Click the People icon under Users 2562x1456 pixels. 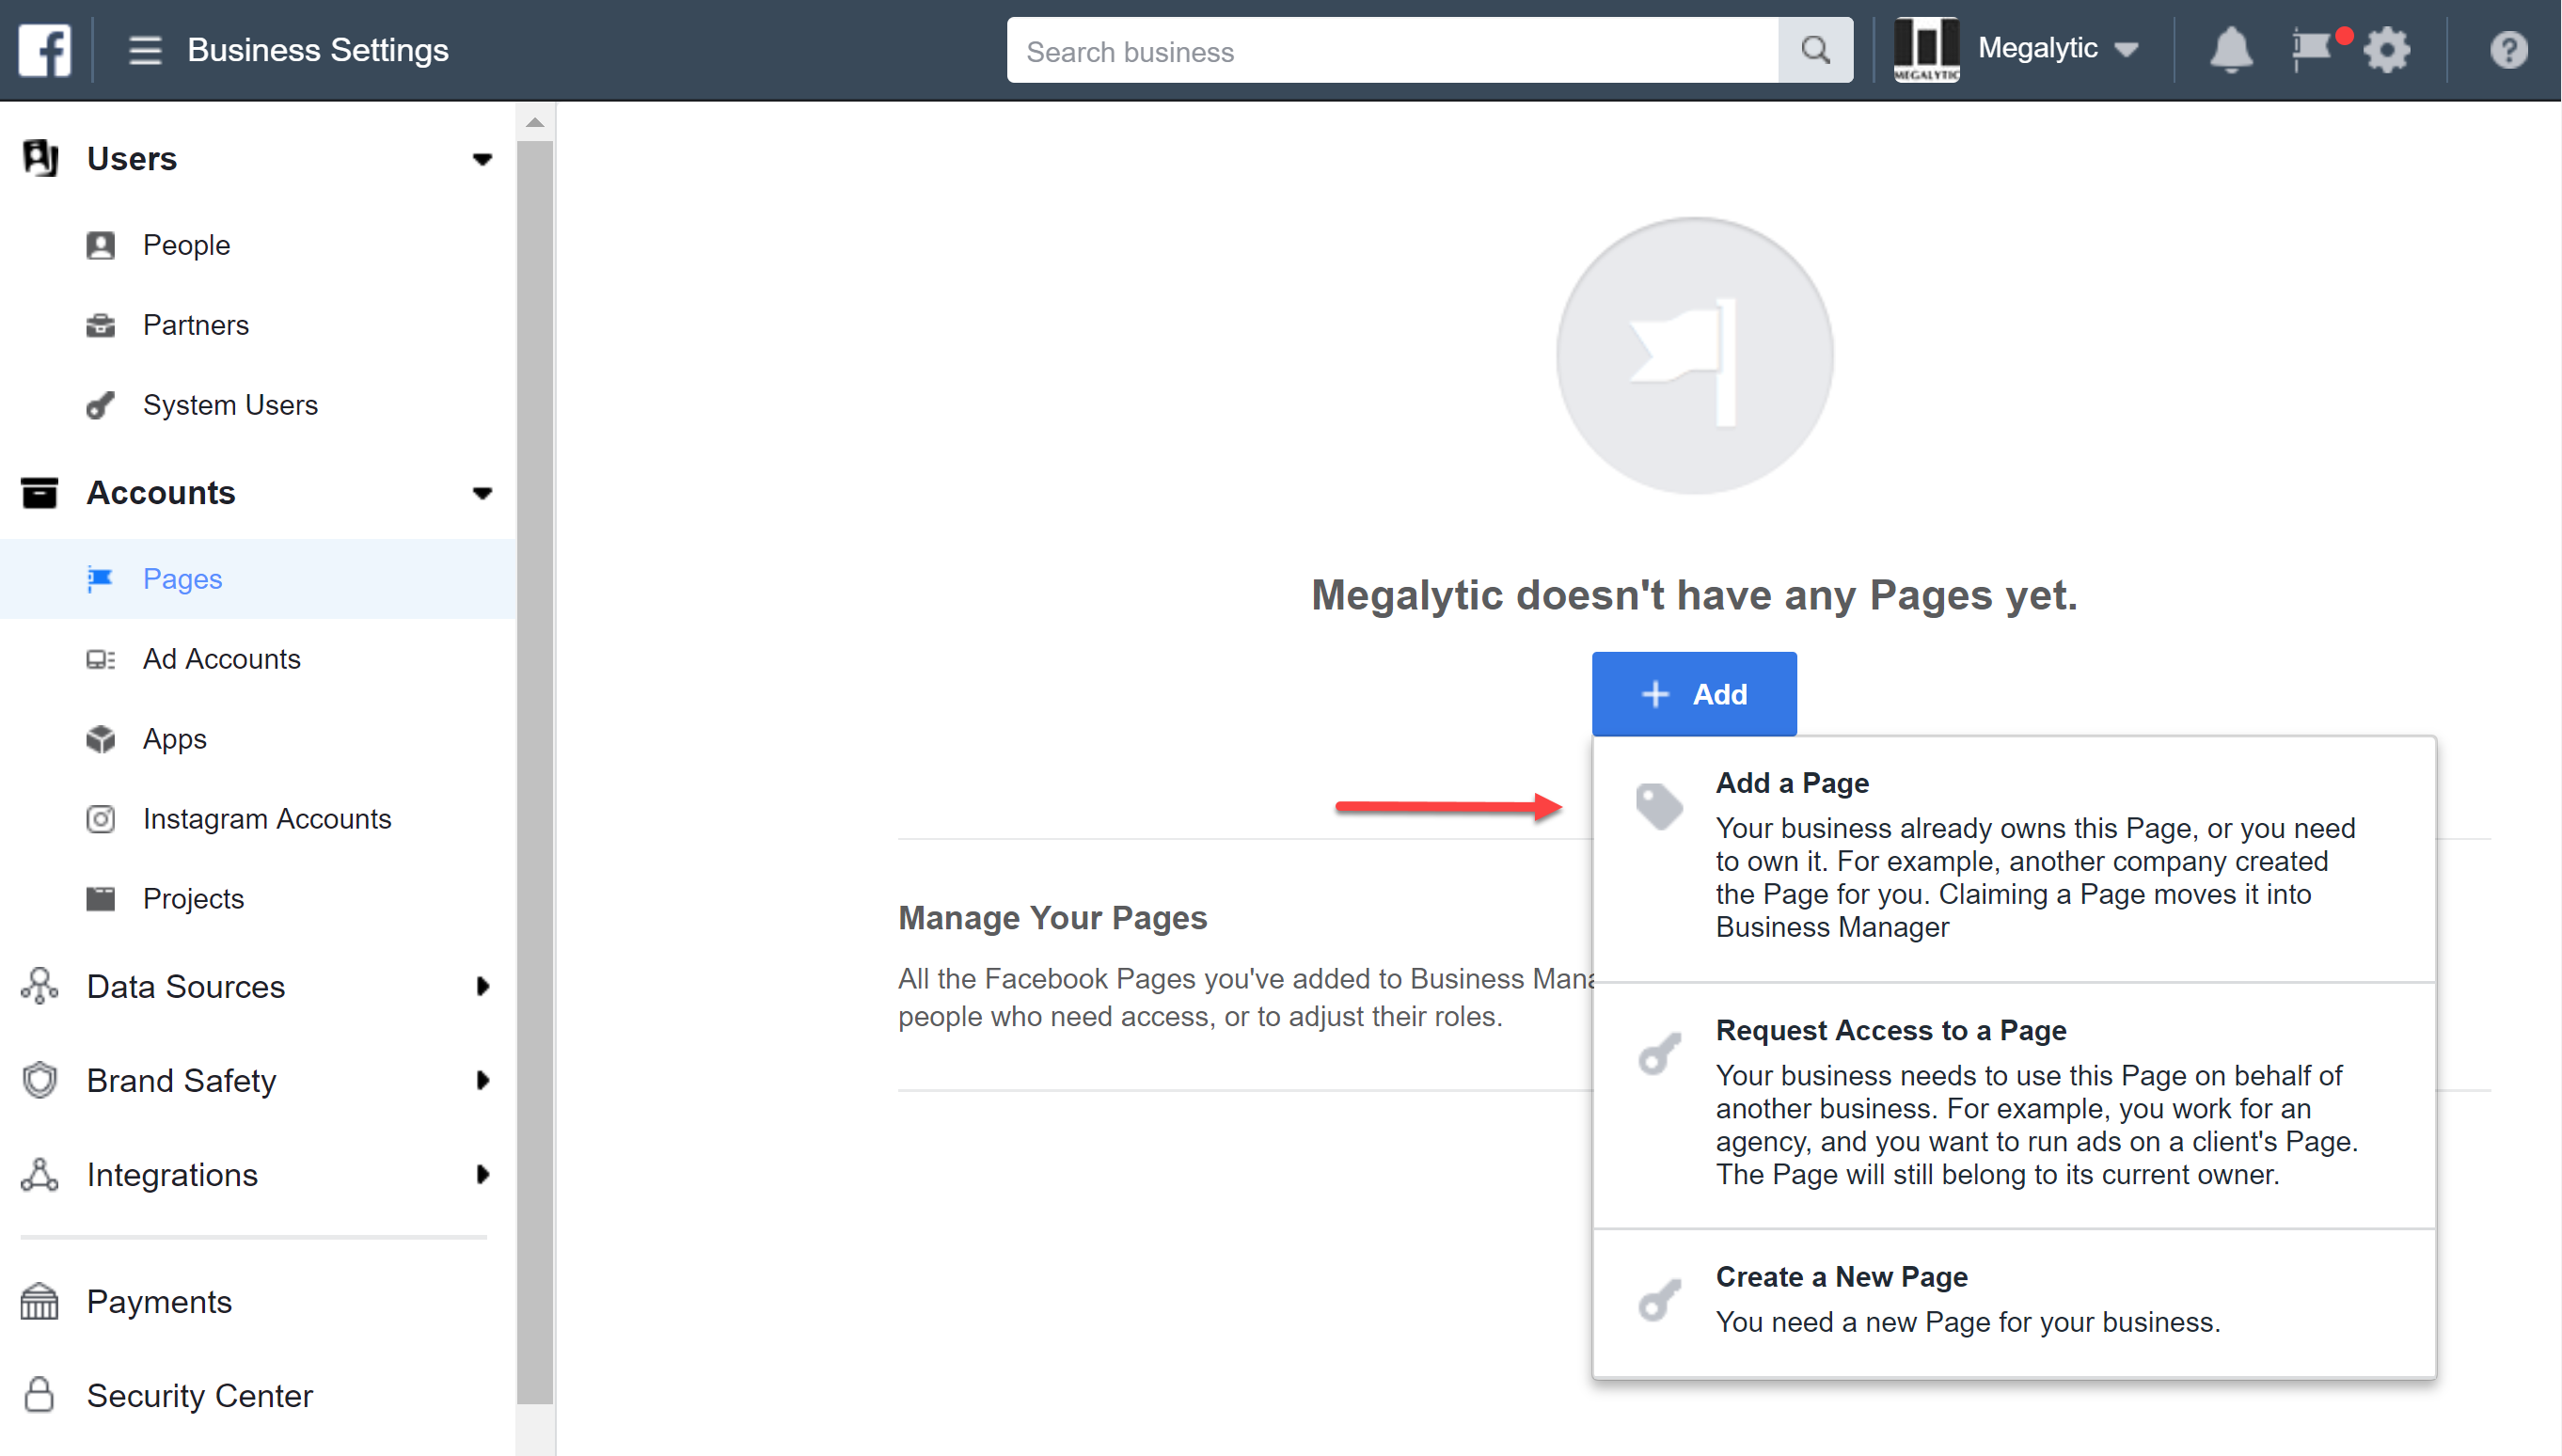[x=101, y=245]
